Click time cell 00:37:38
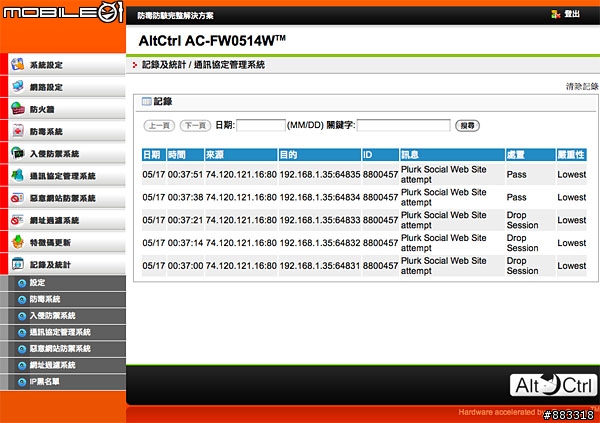The image size is (600, 423). pyautogui.click(x=185, y=198)
